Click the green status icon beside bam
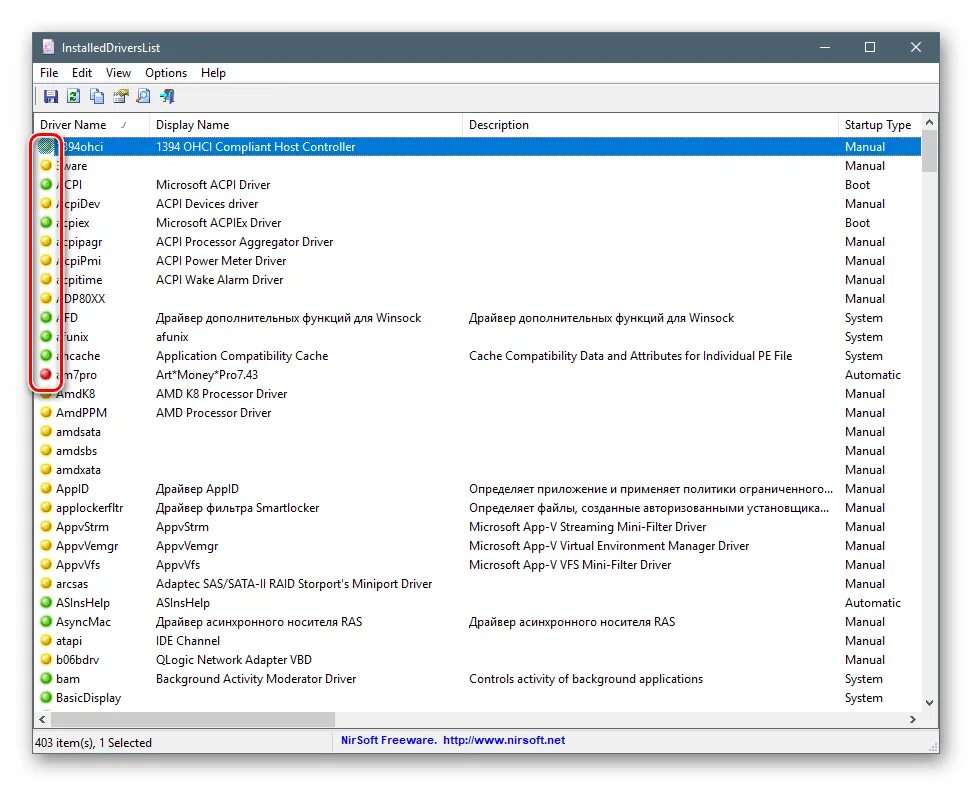 pos(46,679)
